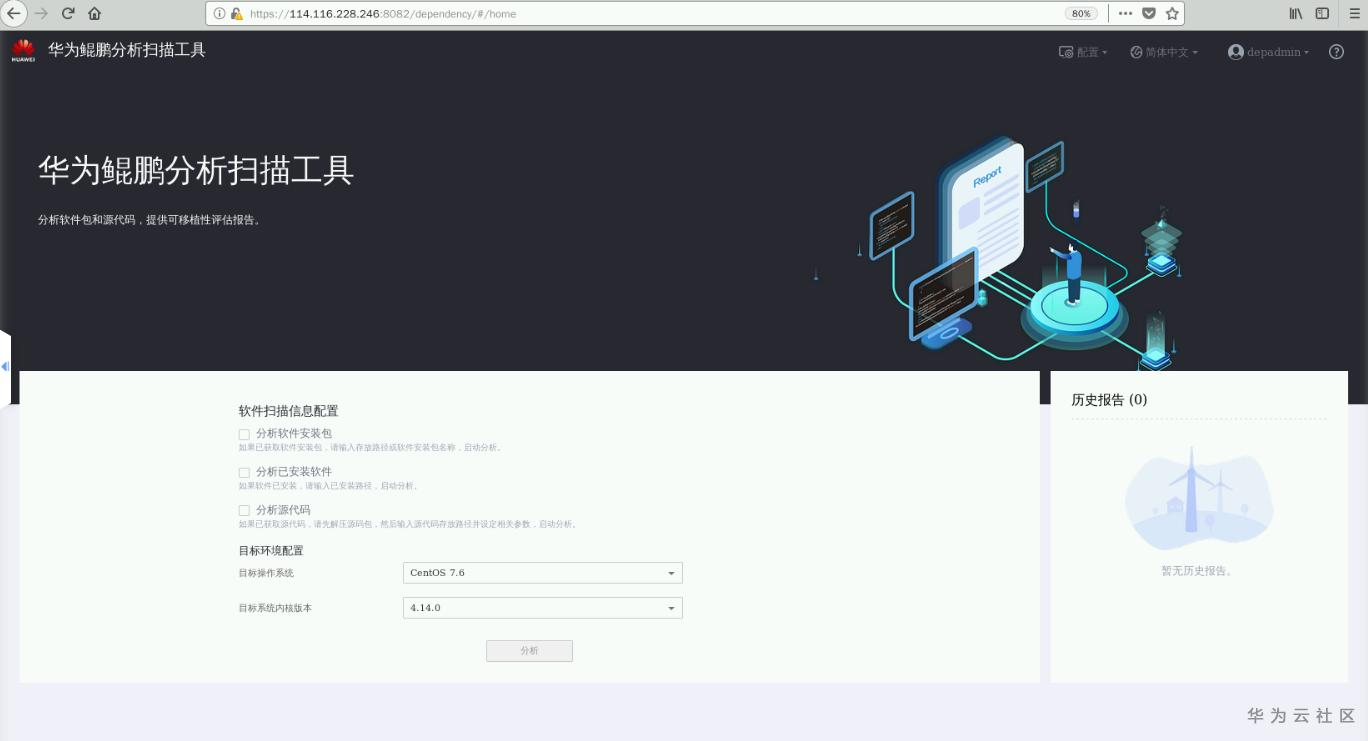Click the 目标环境配置 section title
The image size is (1368, 741).
click(271, 551)
